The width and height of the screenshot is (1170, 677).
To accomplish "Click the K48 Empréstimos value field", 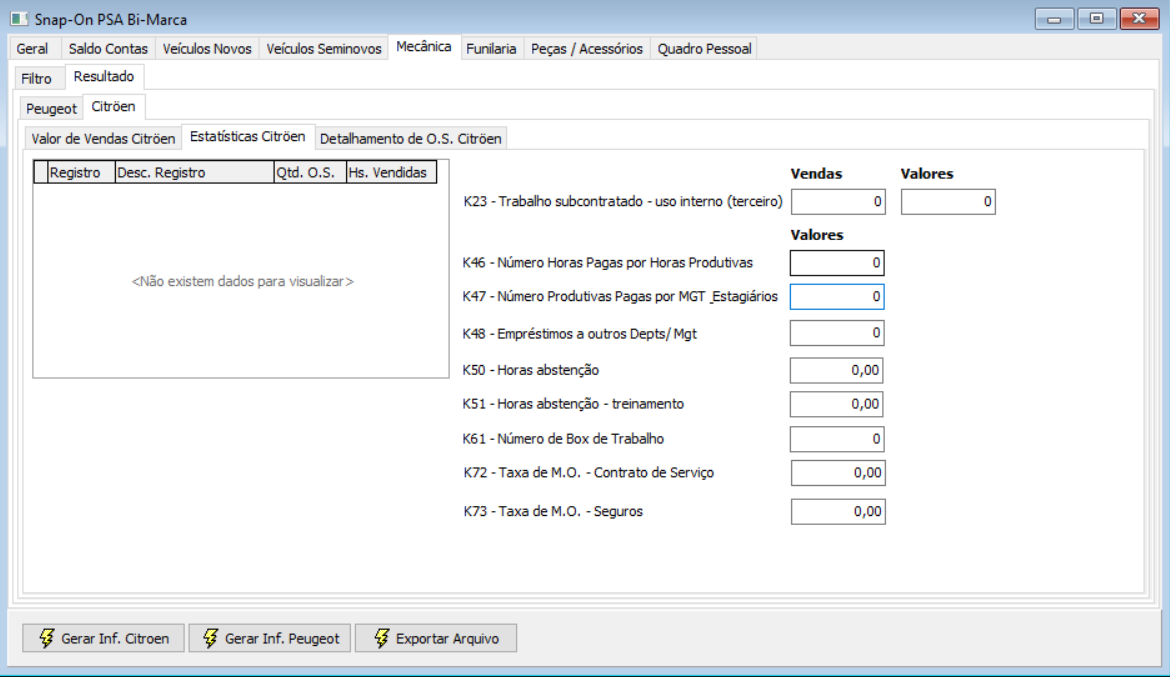I will tap(837, 333).
